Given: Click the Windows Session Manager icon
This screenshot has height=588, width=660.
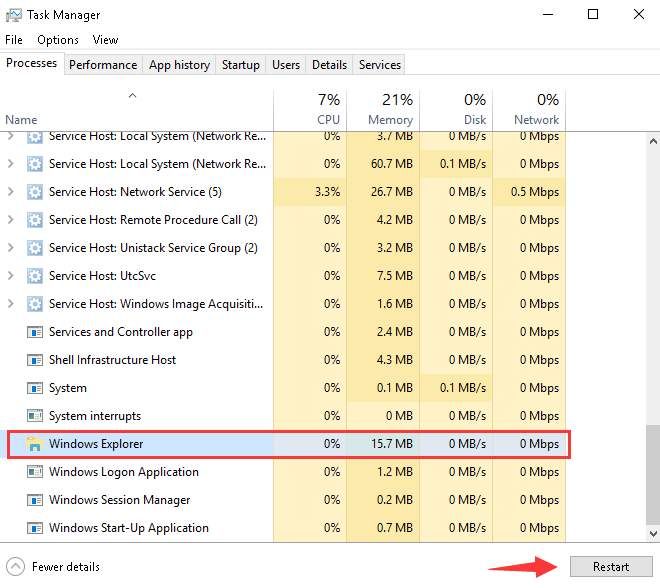Looking at the screenshot, I should tap(35, 500).
